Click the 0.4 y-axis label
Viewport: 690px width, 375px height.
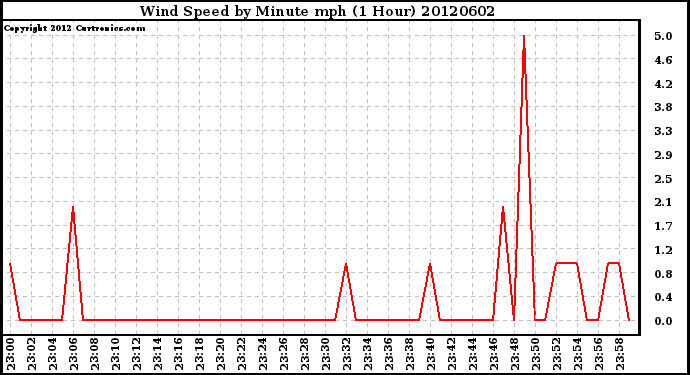(x=663, y=298)
